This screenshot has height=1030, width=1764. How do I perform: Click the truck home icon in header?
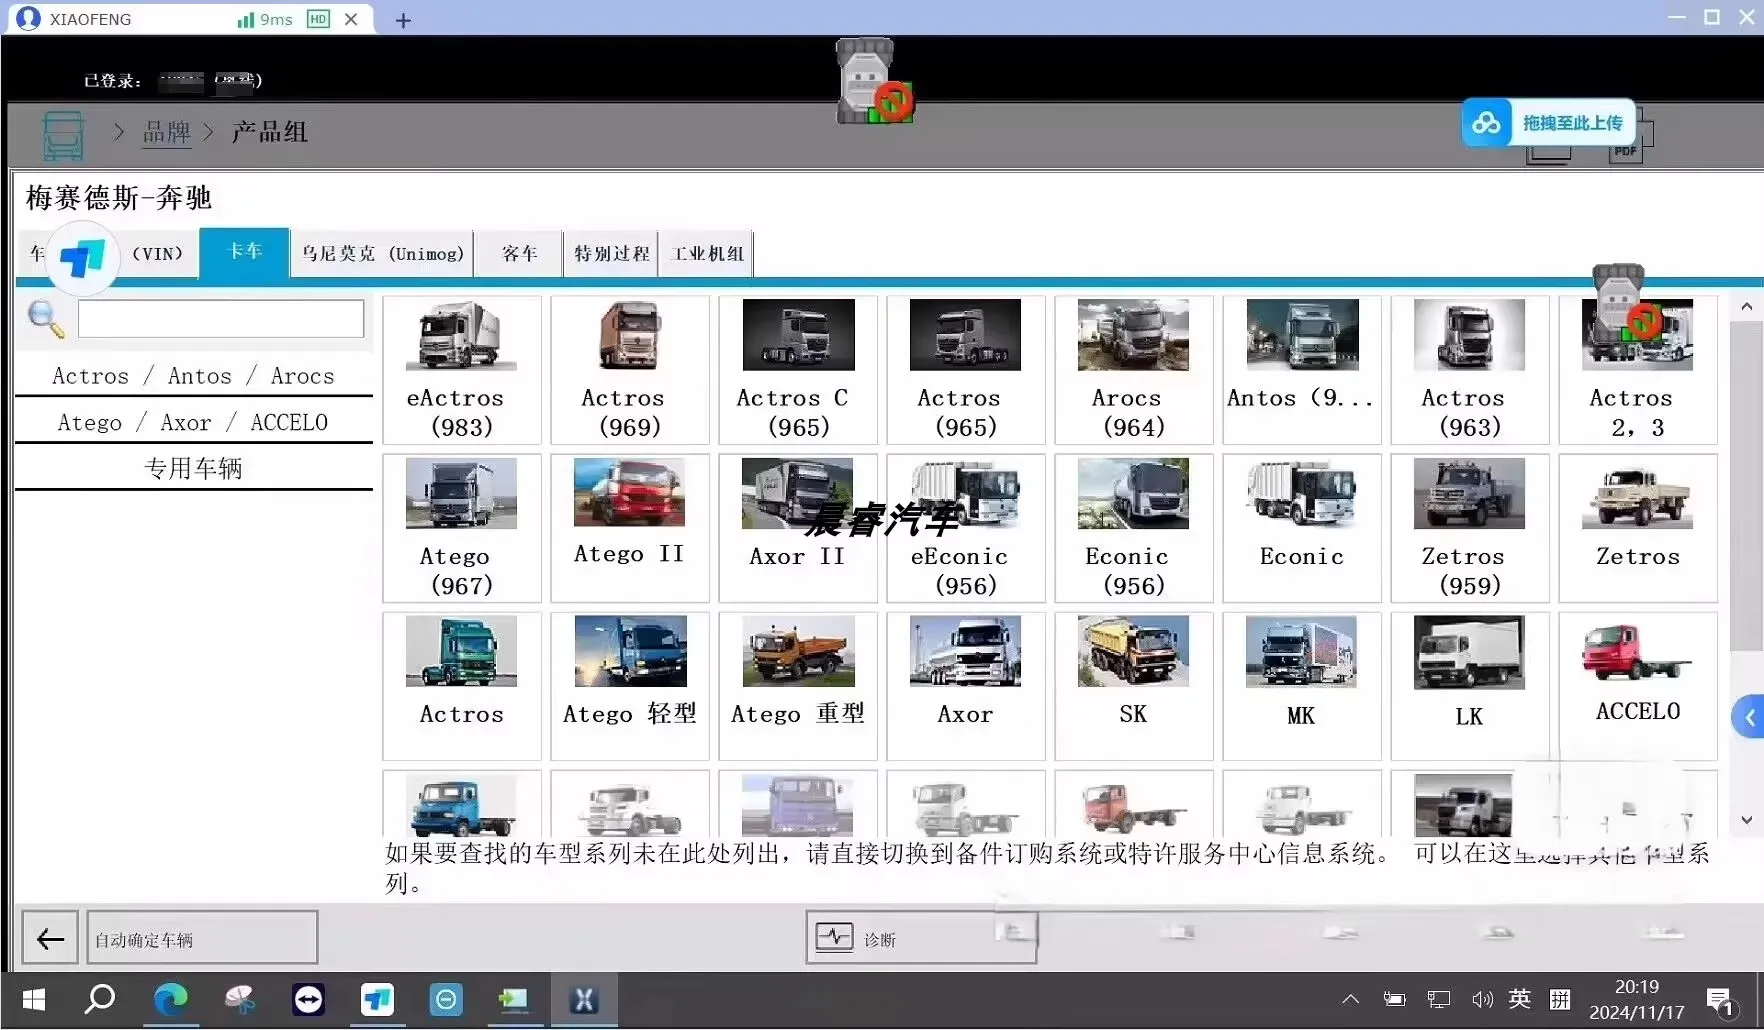tap(63, 135)
